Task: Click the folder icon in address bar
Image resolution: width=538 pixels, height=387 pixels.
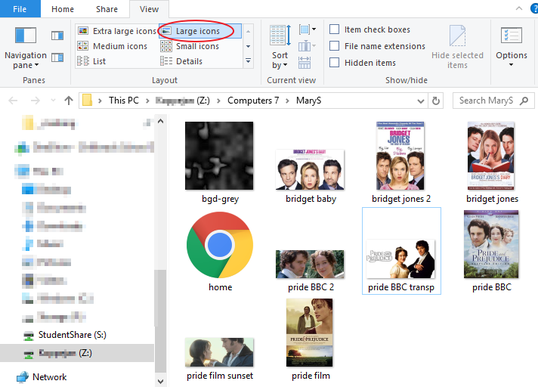Action: click(87, 101)
